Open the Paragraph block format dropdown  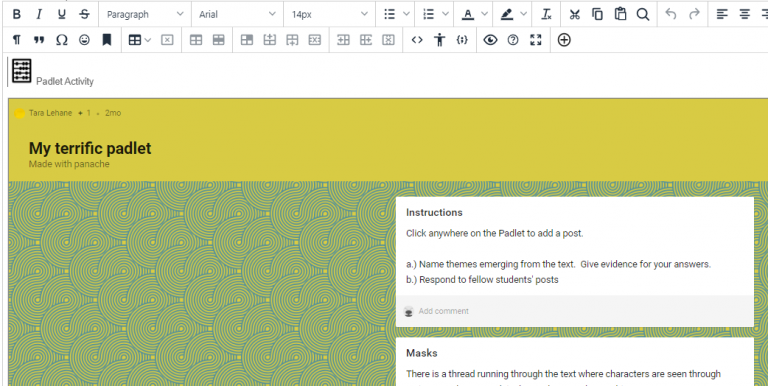(144, 14)
